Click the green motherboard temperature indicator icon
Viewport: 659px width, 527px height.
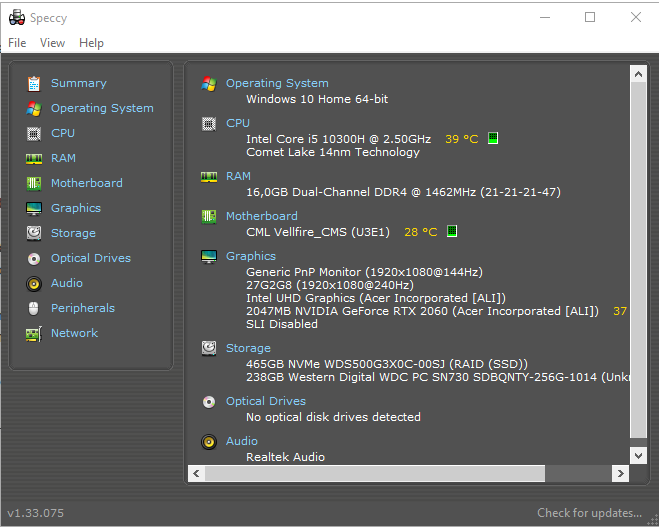[452, 231]
